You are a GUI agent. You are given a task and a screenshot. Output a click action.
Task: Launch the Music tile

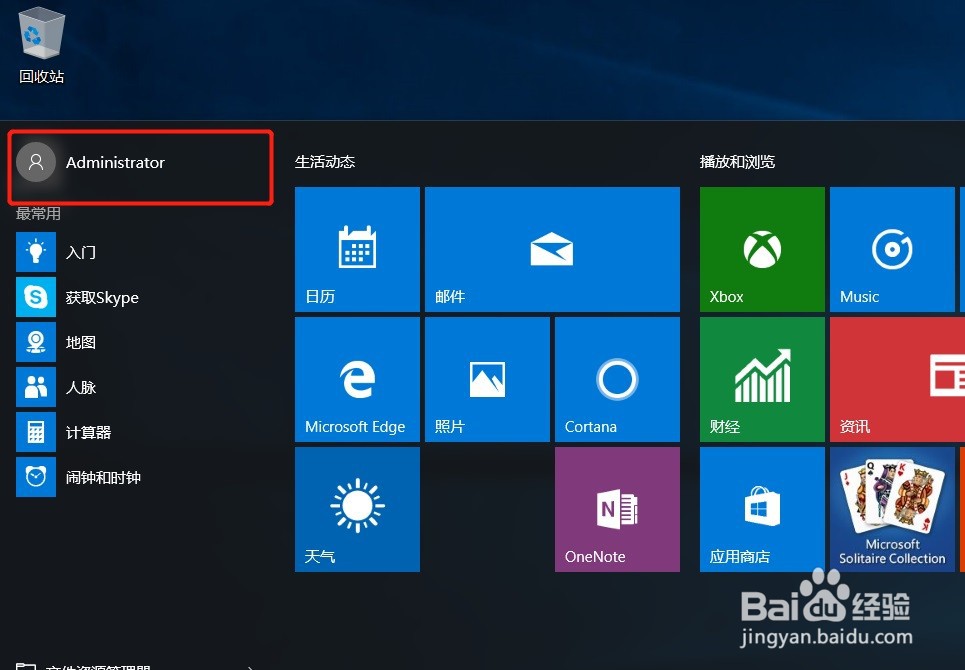(x=892, y=249)
